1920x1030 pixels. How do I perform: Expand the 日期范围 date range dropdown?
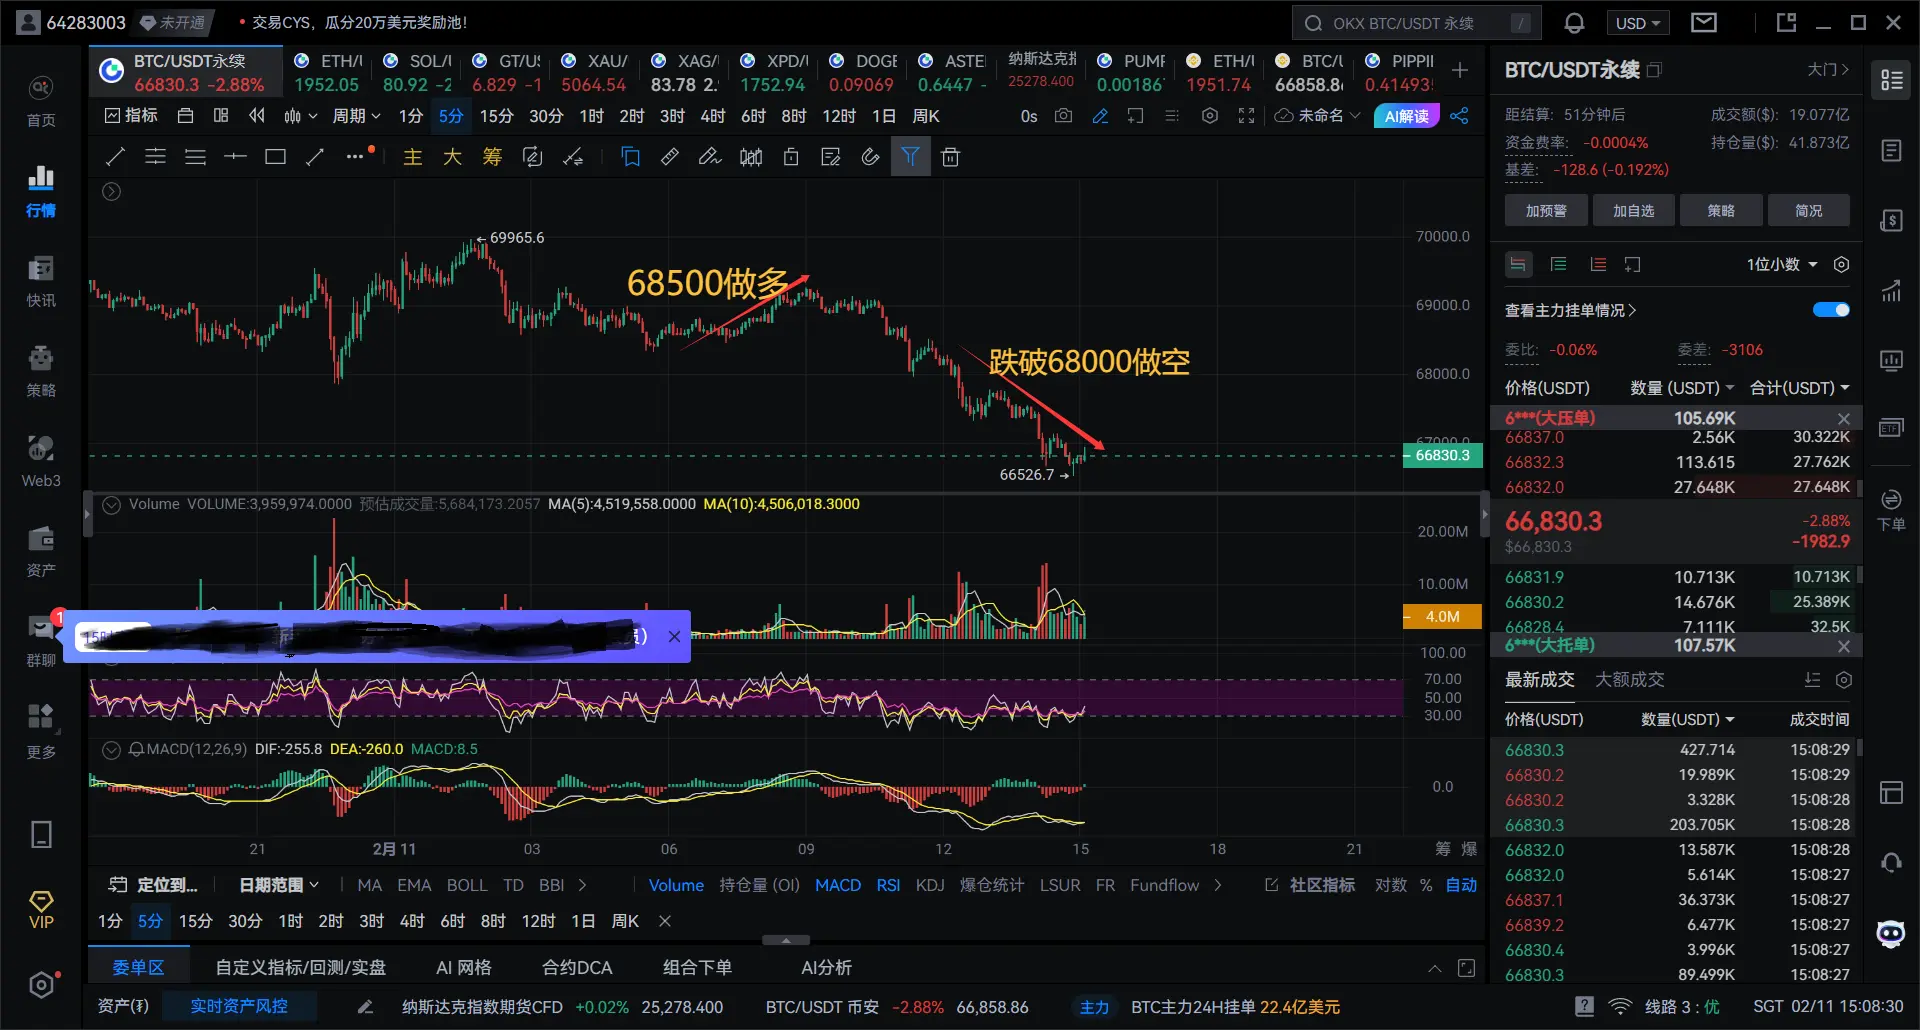278,885
